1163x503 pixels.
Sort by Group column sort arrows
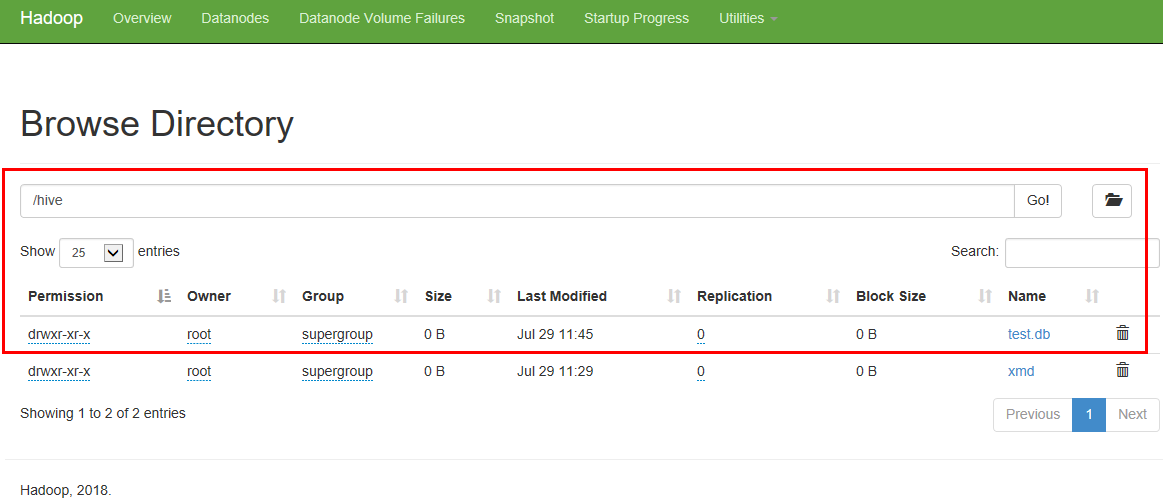401,296
